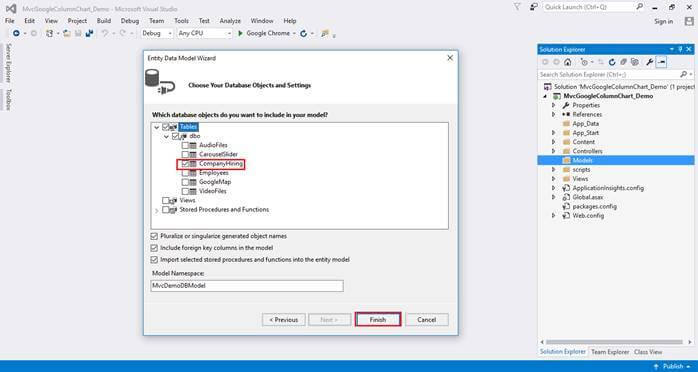Click the Pending Changes Filter icon

584,62
